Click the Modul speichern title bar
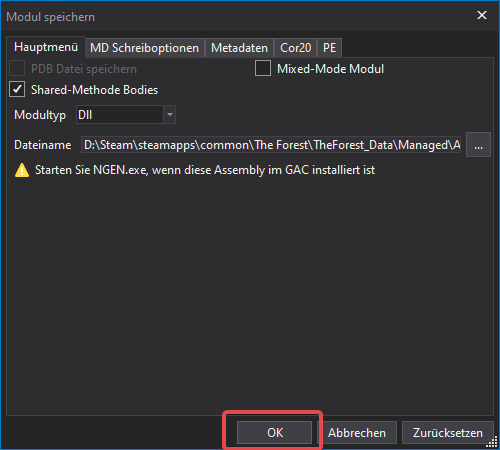This screenshot has height=450, width=500. pos(233,17)
